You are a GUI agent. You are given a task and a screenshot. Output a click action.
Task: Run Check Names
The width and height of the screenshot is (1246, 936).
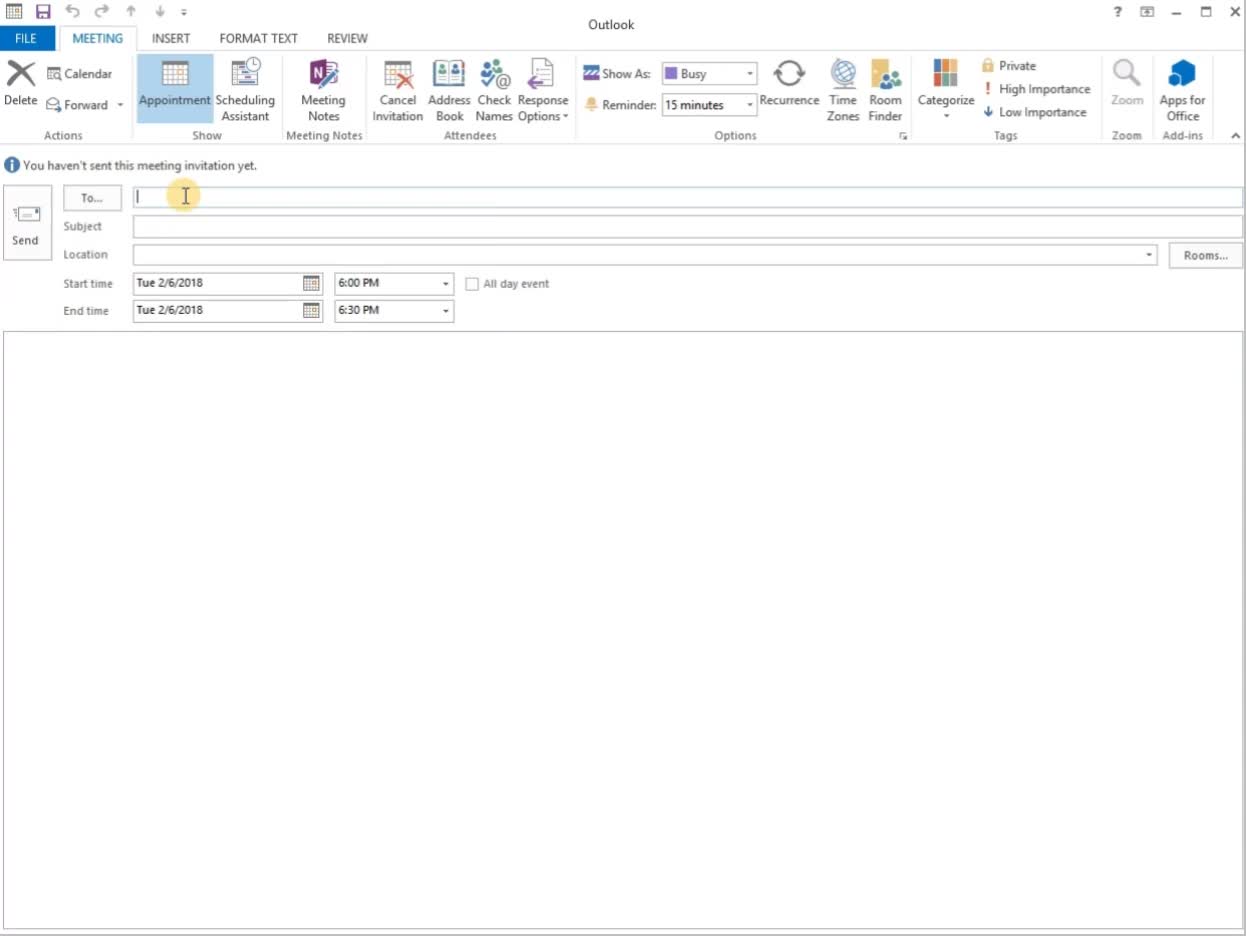click(494, 88)
